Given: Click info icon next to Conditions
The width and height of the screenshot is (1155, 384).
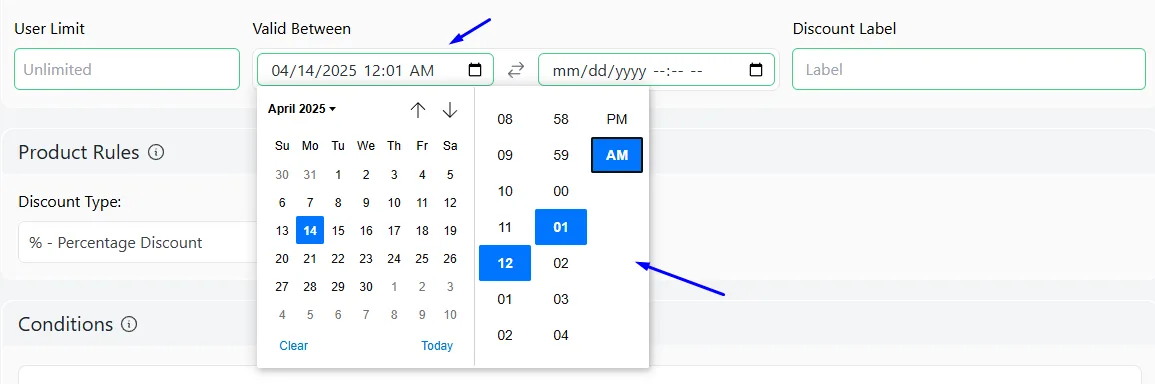Looking at the screenshot, I should click(x=130, y=324).
